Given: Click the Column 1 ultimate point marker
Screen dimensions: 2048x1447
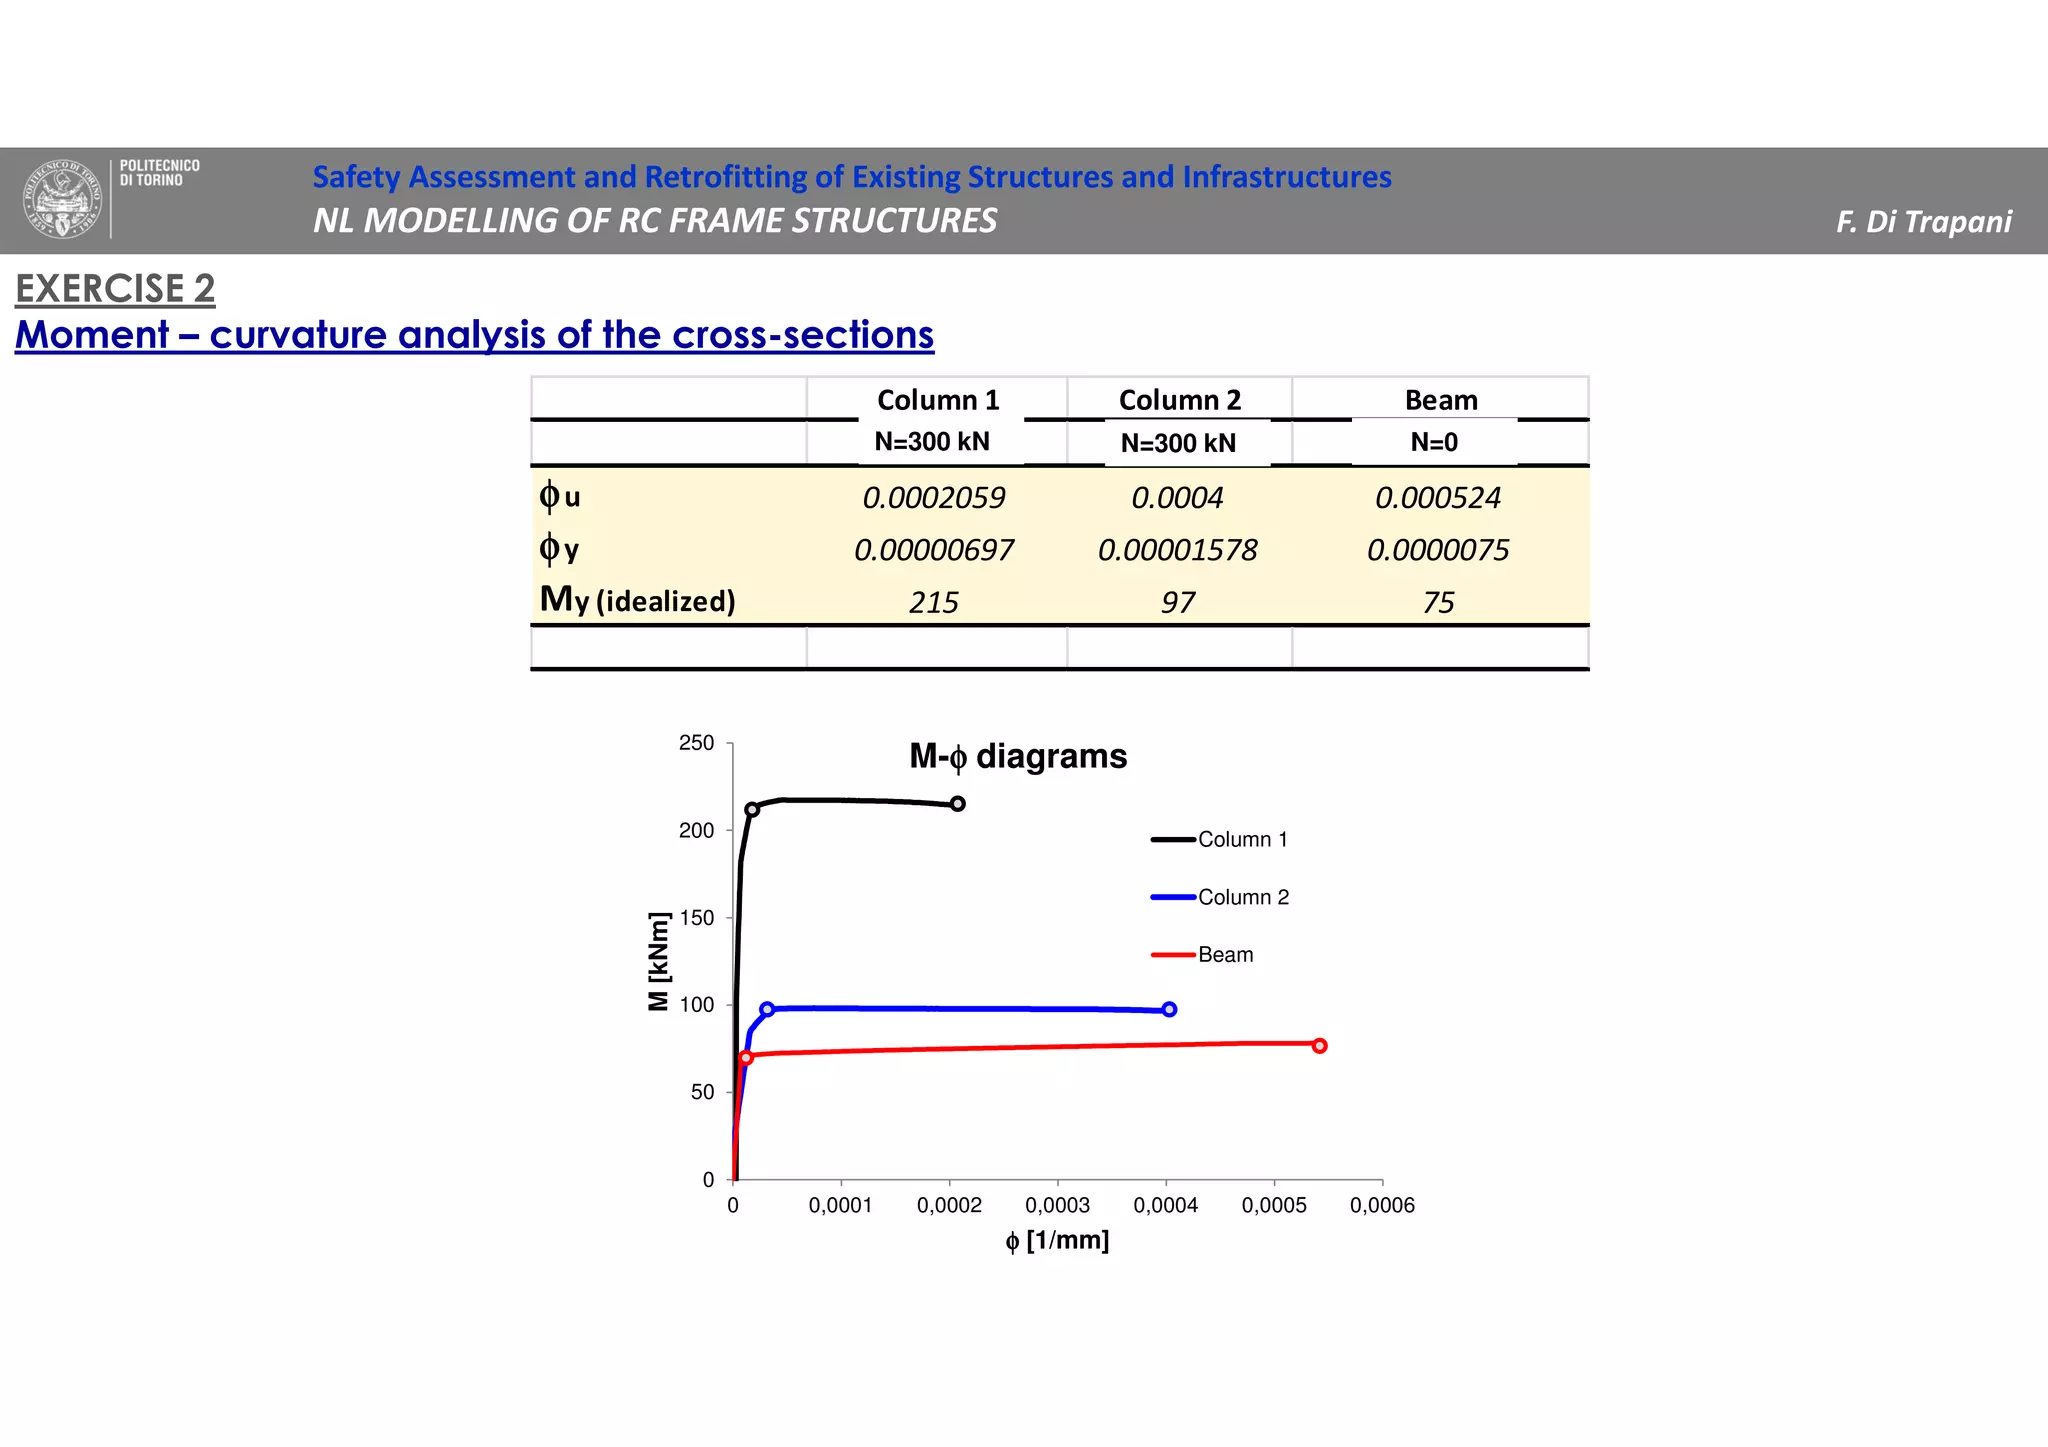Looking at the screenshot, I should click(x=957, y=804).
